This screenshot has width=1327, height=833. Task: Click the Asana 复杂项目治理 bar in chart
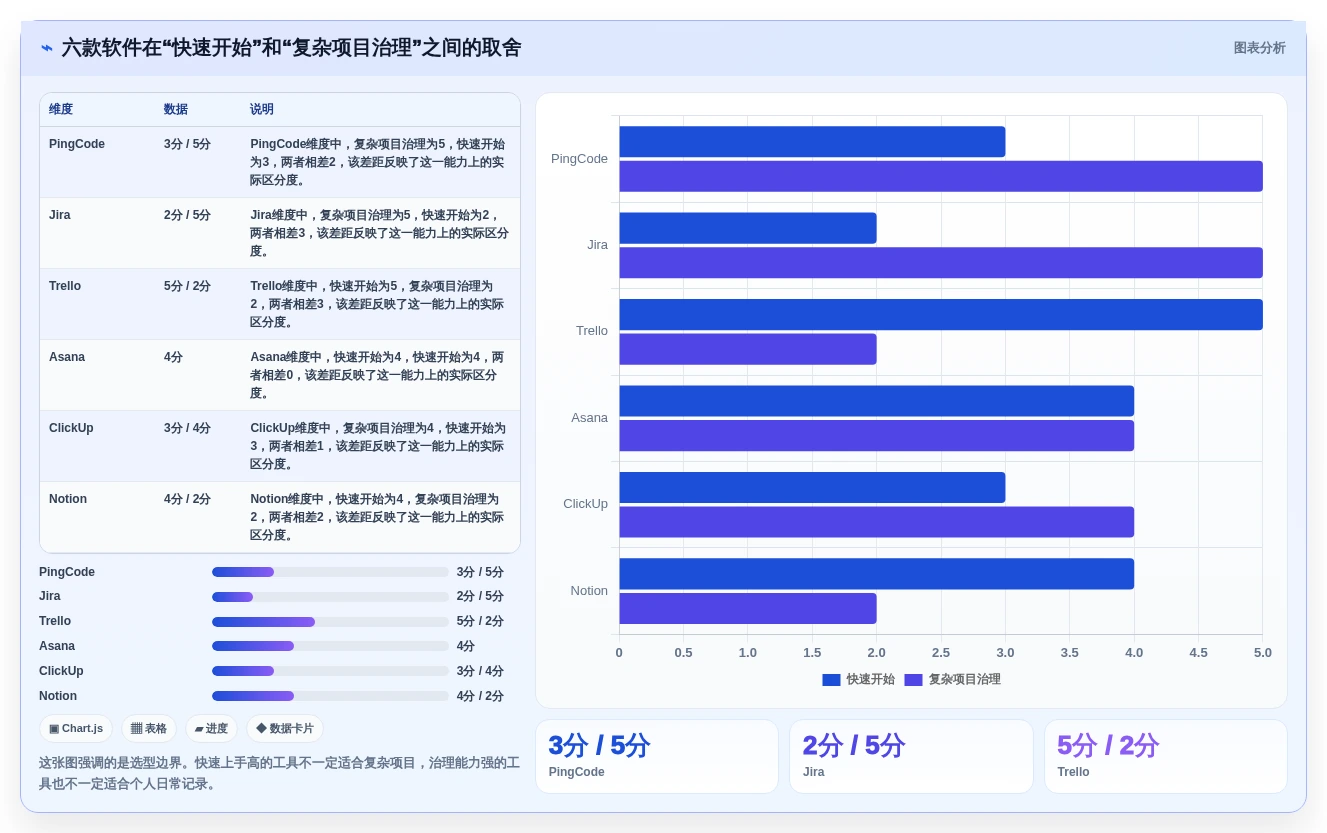click(x=876, y=436)
